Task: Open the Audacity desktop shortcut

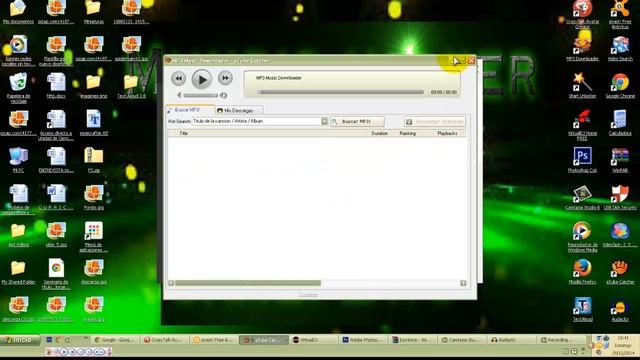Action: pyautogui.click(x=620, y=309)
